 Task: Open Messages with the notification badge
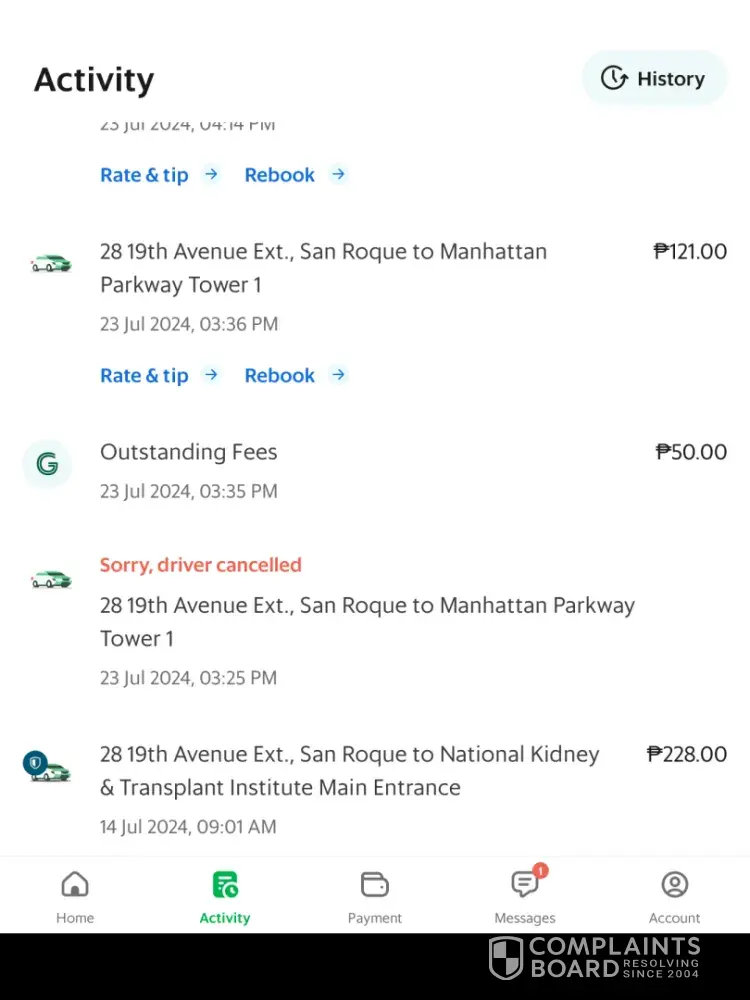(525, 884)
